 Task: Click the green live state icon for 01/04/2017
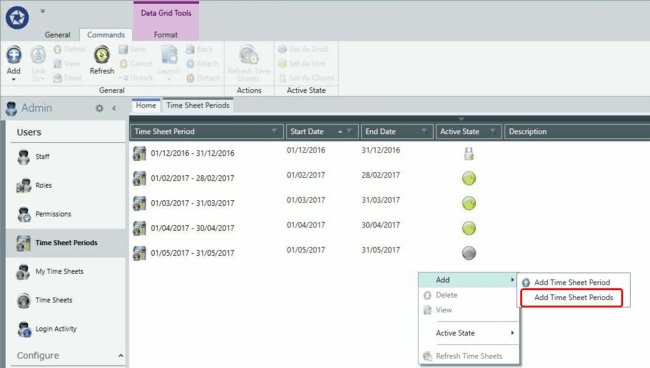[469, 228]
